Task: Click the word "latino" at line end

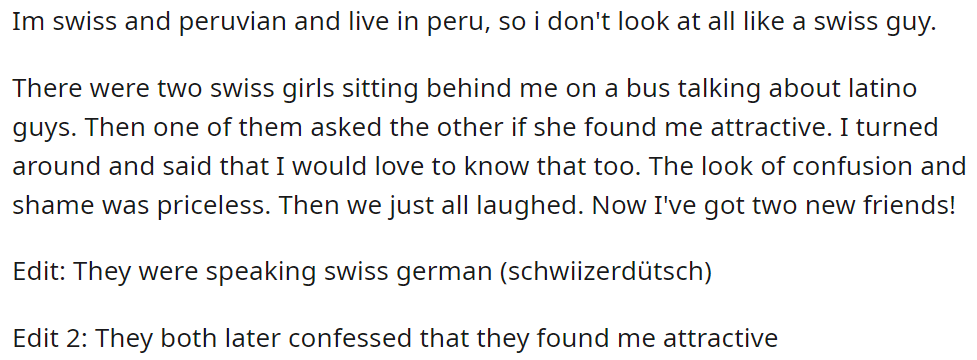Action: (879, 88)
